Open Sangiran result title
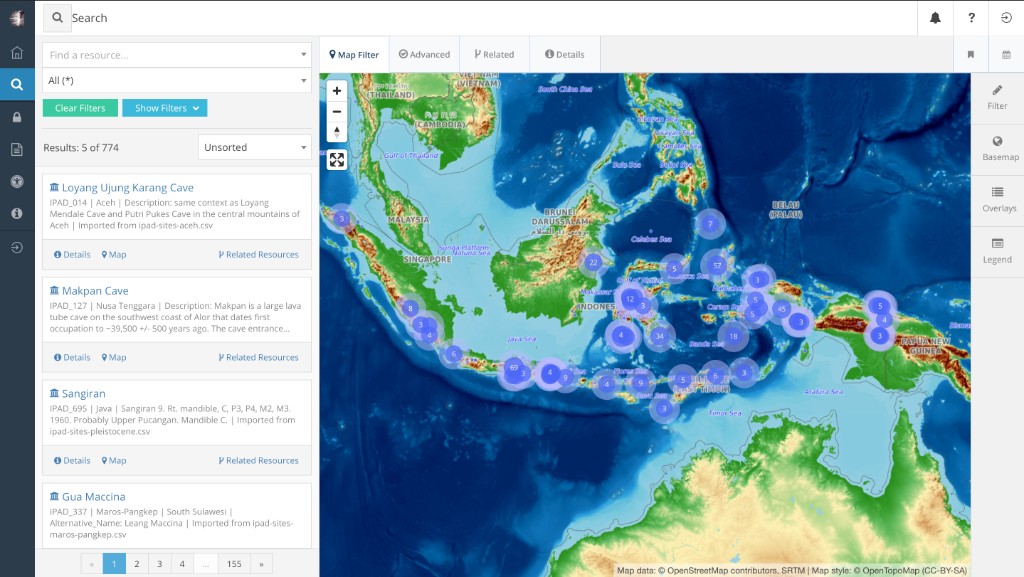The height and width of the screenshot is (577, 1024). point(83,394)
